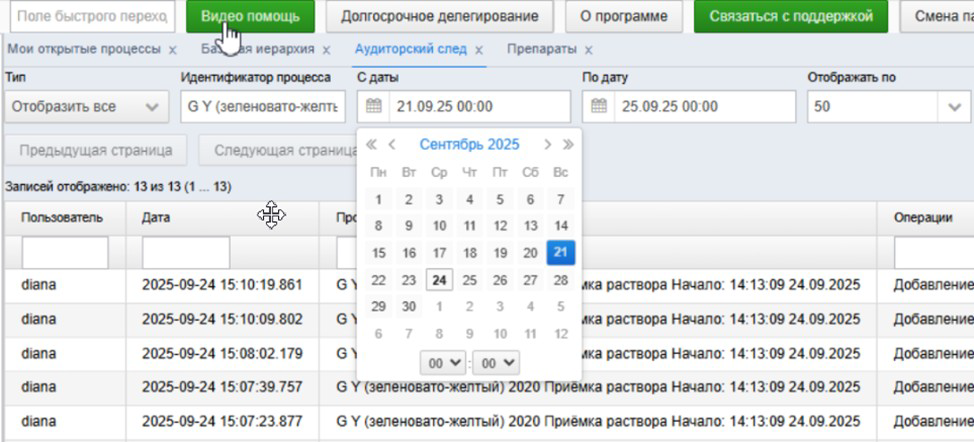This screenshot has width=974, height=442.
Task: Sort by Операции column header
Action: pos(923,218)
